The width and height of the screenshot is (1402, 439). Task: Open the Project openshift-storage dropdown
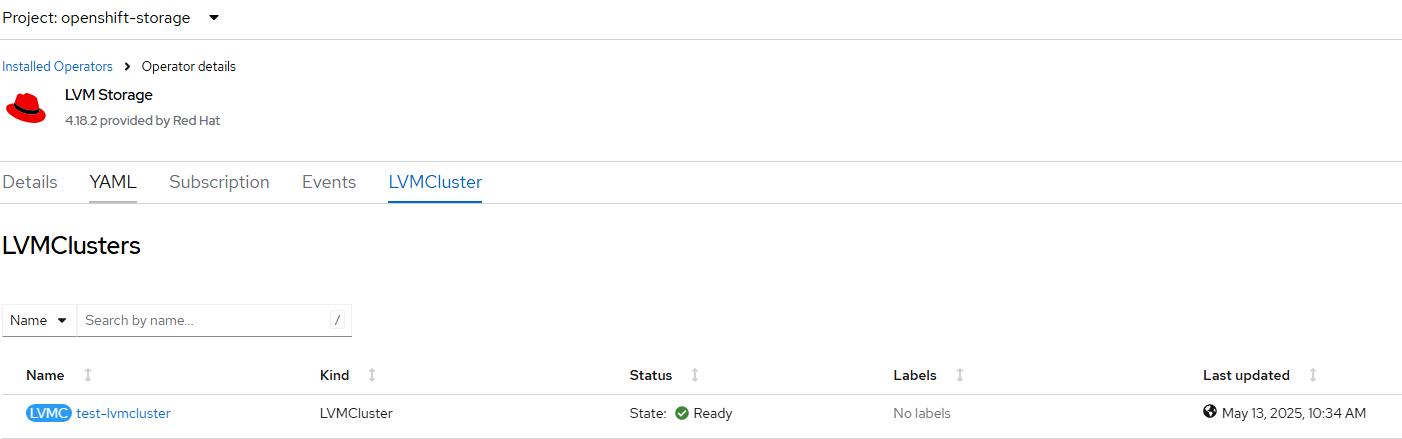(111, 18)
